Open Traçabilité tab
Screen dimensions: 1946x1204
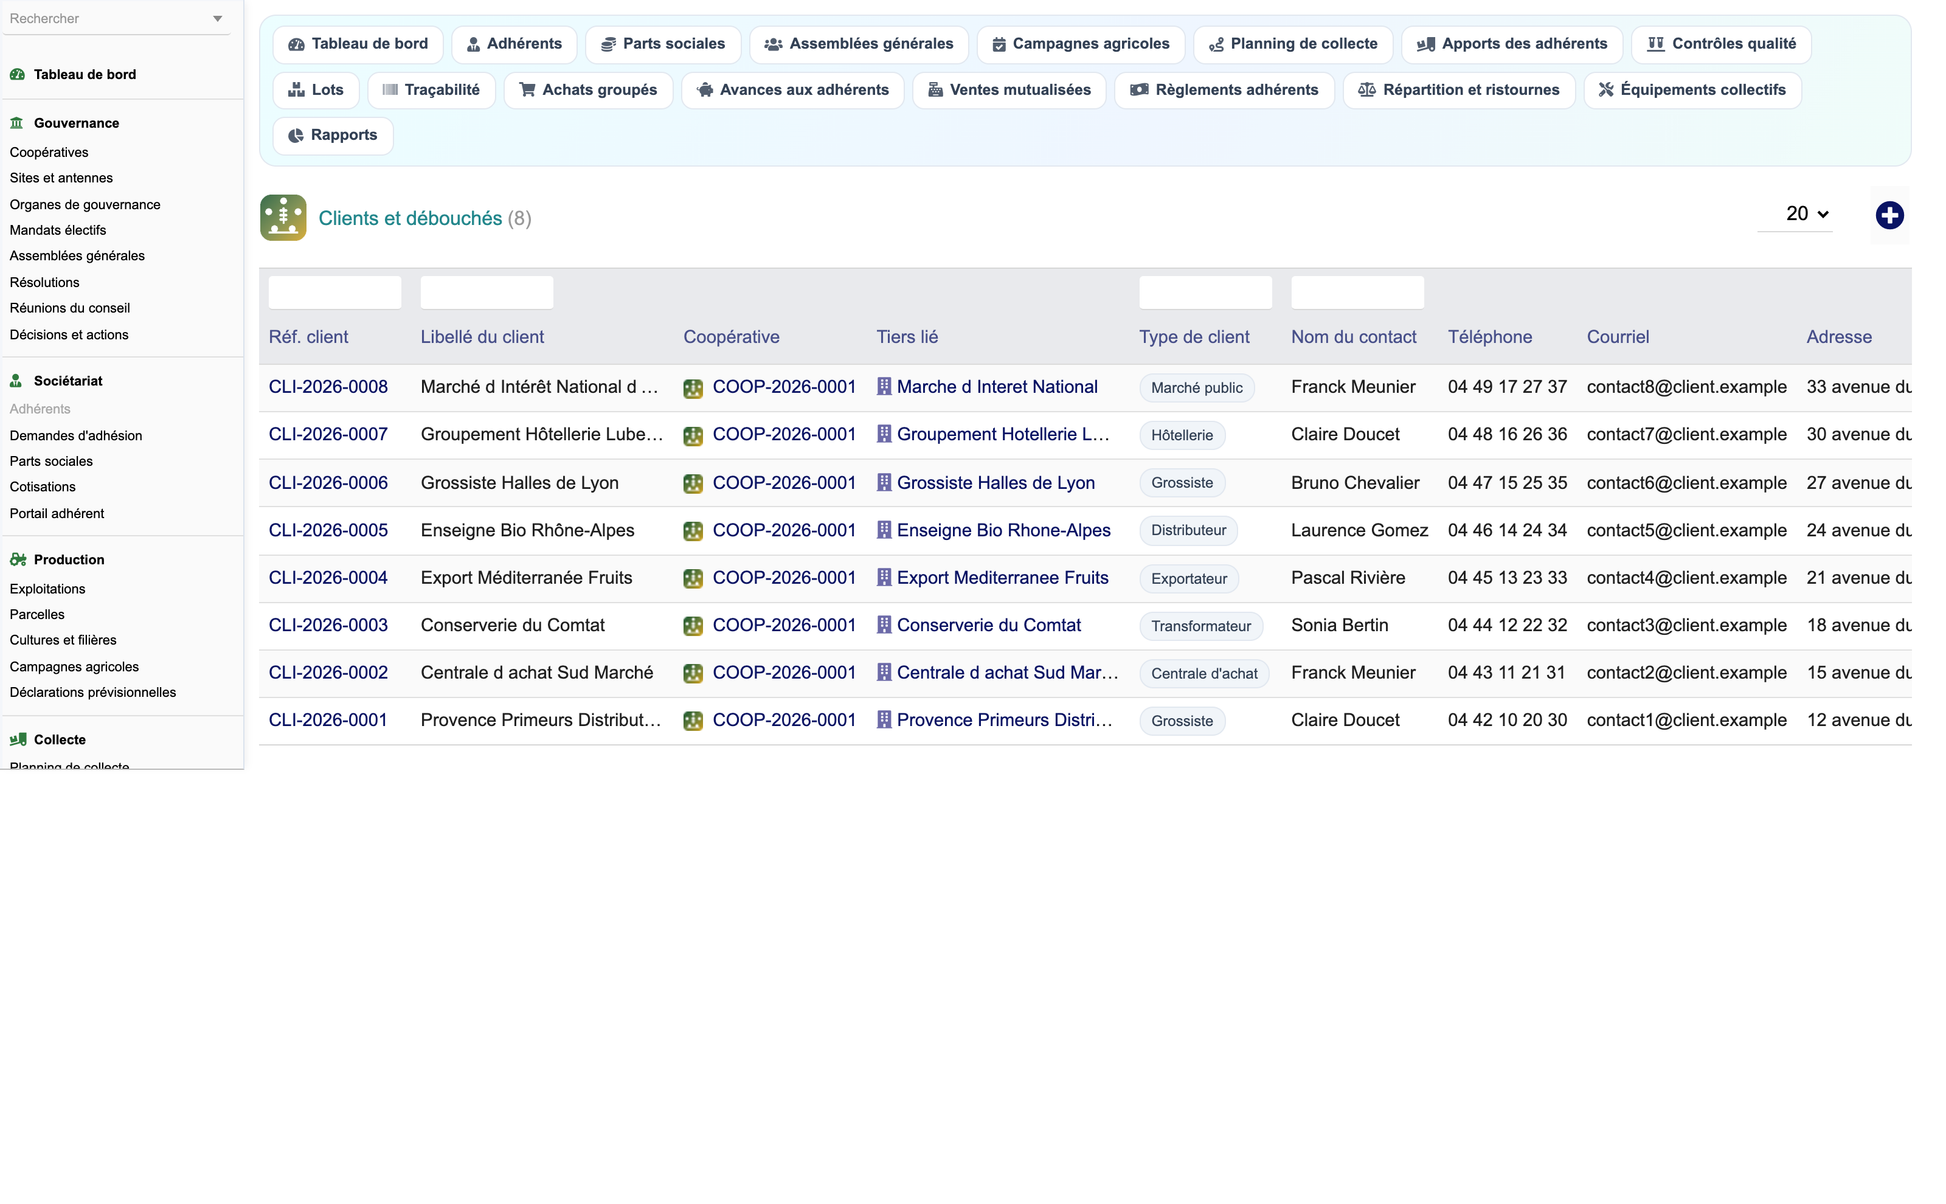point(431,90)
